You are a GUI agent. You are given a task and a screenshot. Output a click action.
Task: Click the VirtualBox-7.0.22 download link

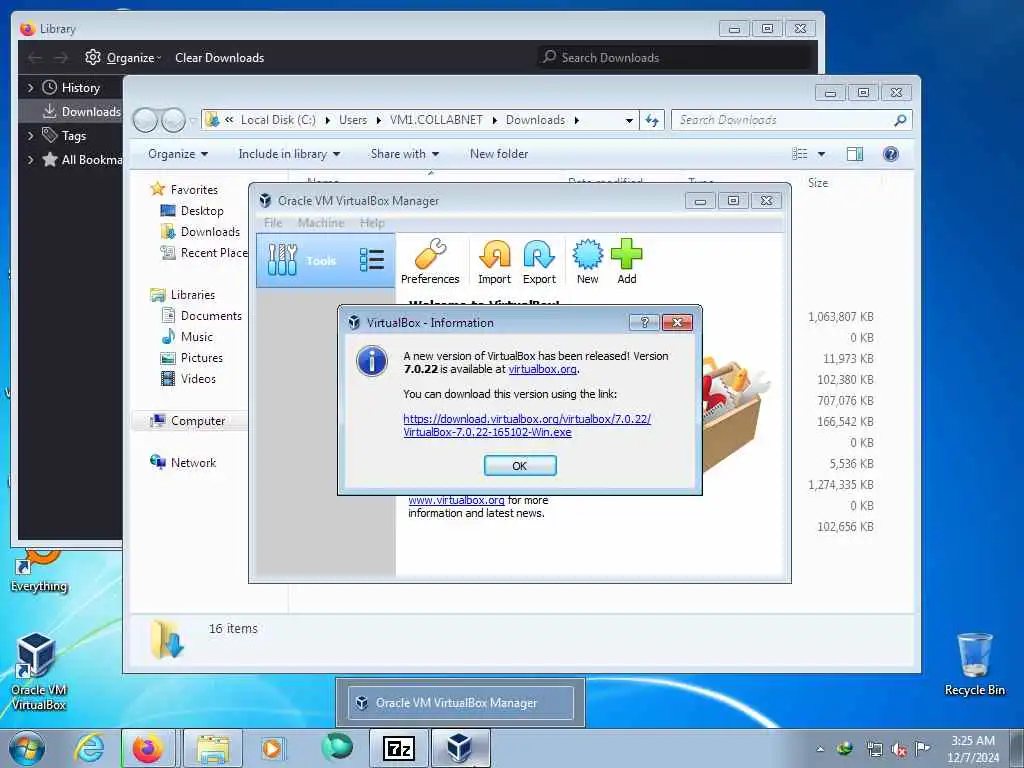click(526, 425)
